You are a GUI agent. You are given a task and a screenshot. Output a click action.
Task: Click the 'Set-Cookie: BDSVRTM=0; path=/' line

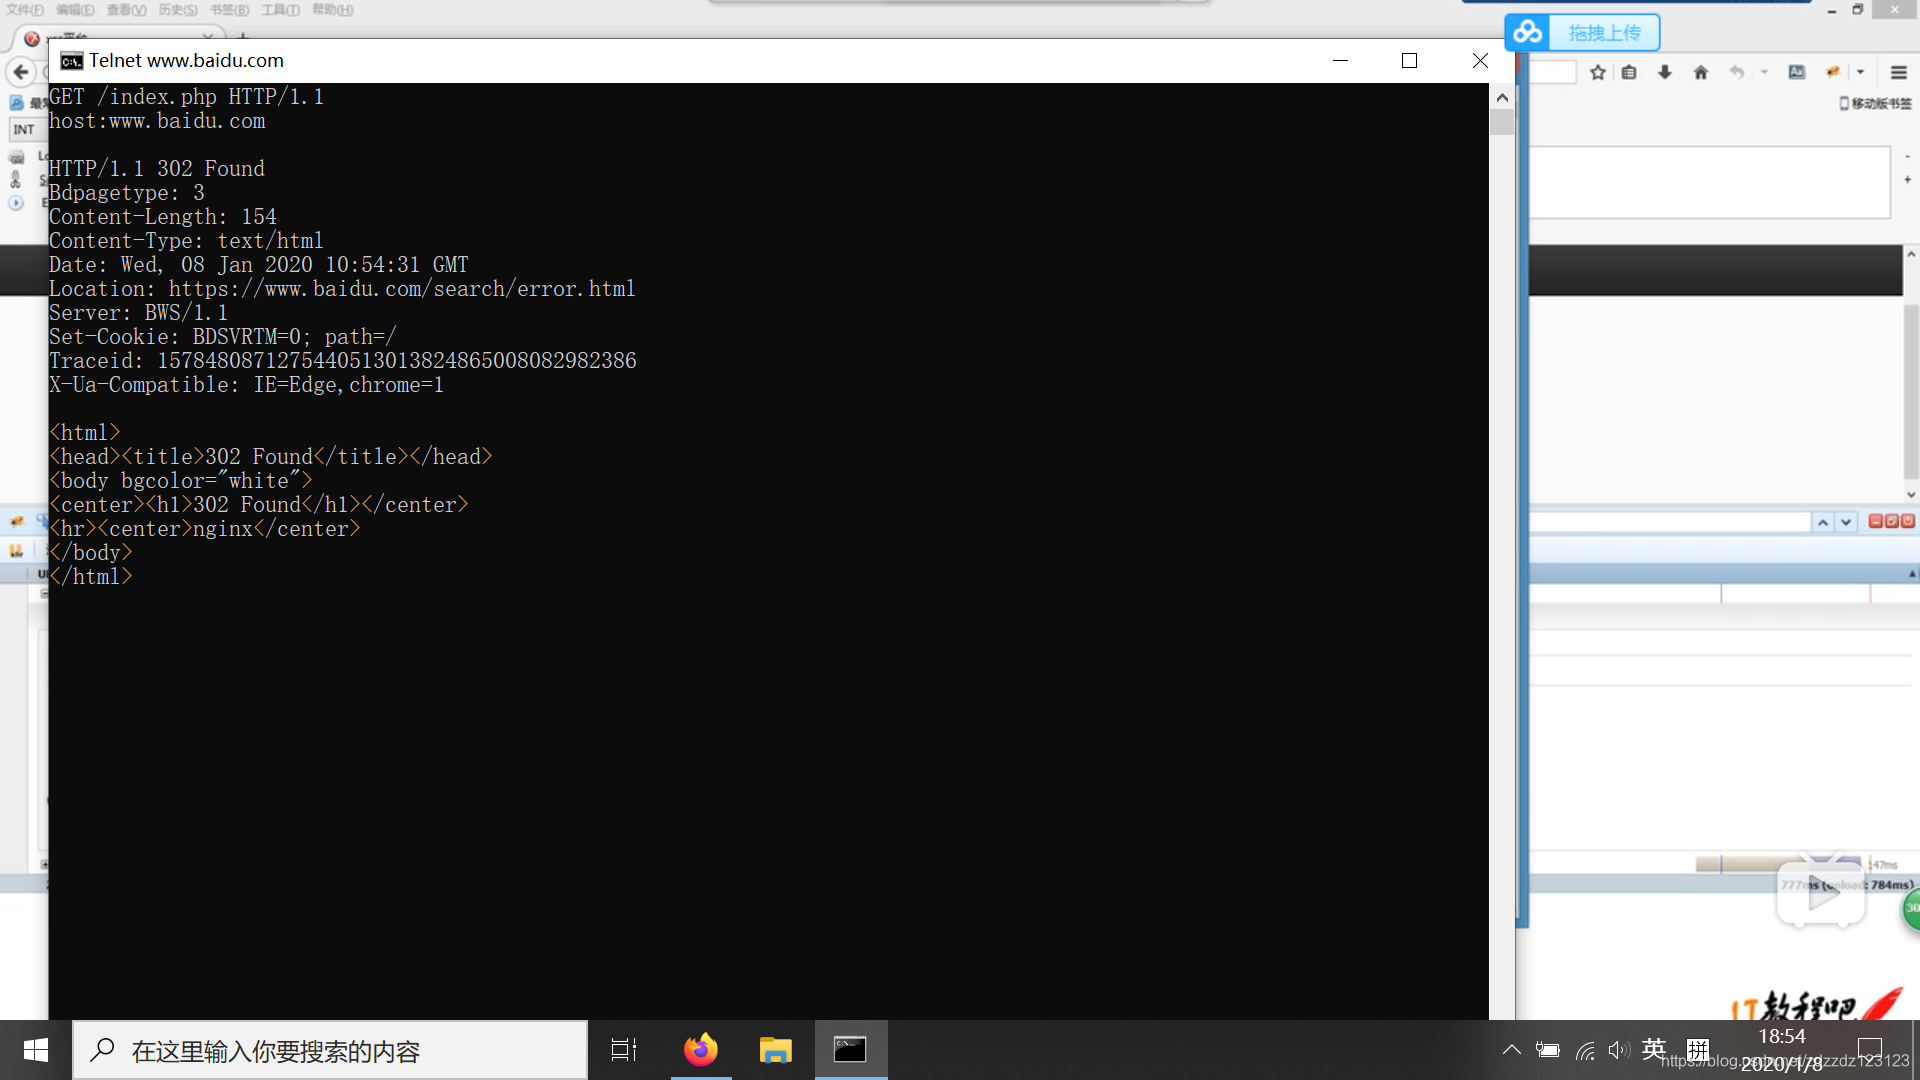point(223,337)
